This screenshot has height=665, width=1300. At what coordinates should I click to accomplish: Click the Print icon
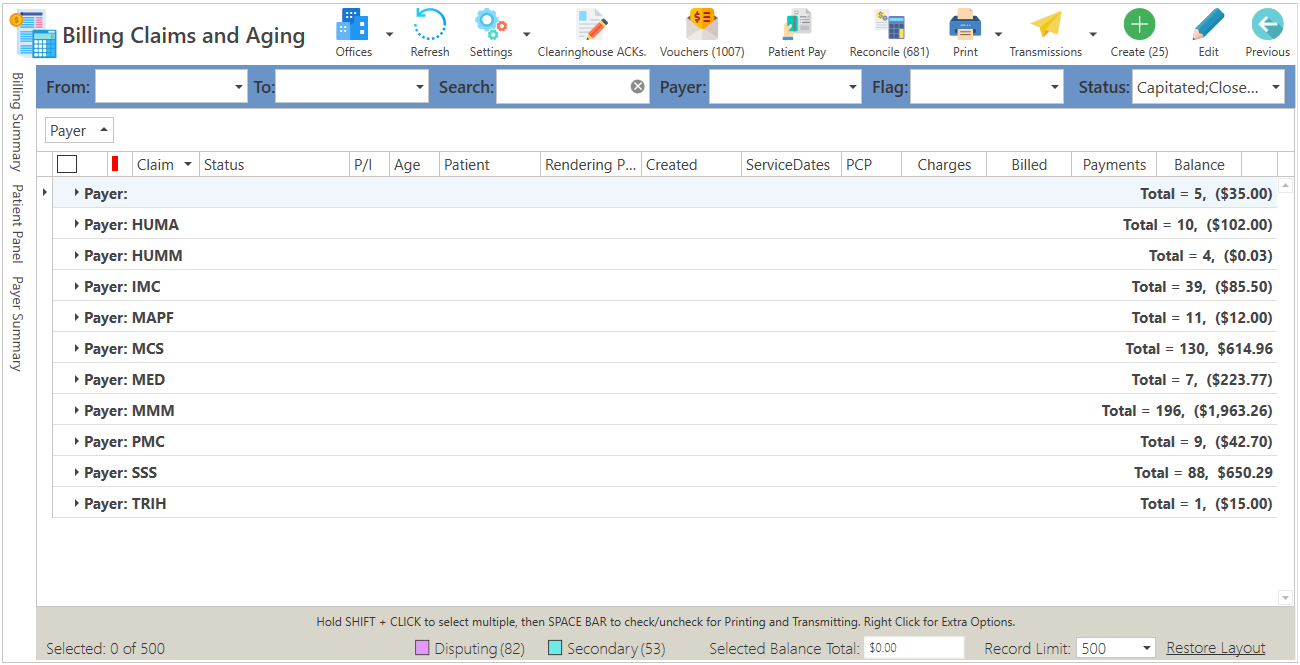click(x=965, y=24)
